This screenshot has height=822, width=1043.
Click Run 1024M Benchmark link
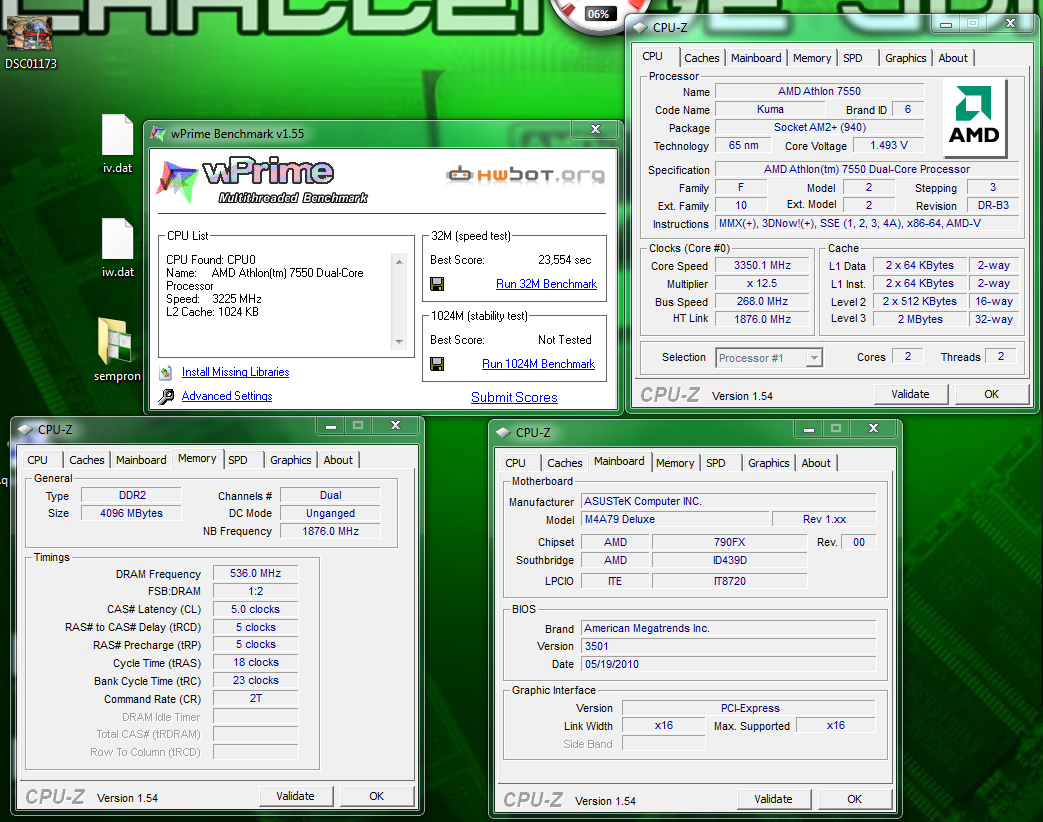point(538,364)
